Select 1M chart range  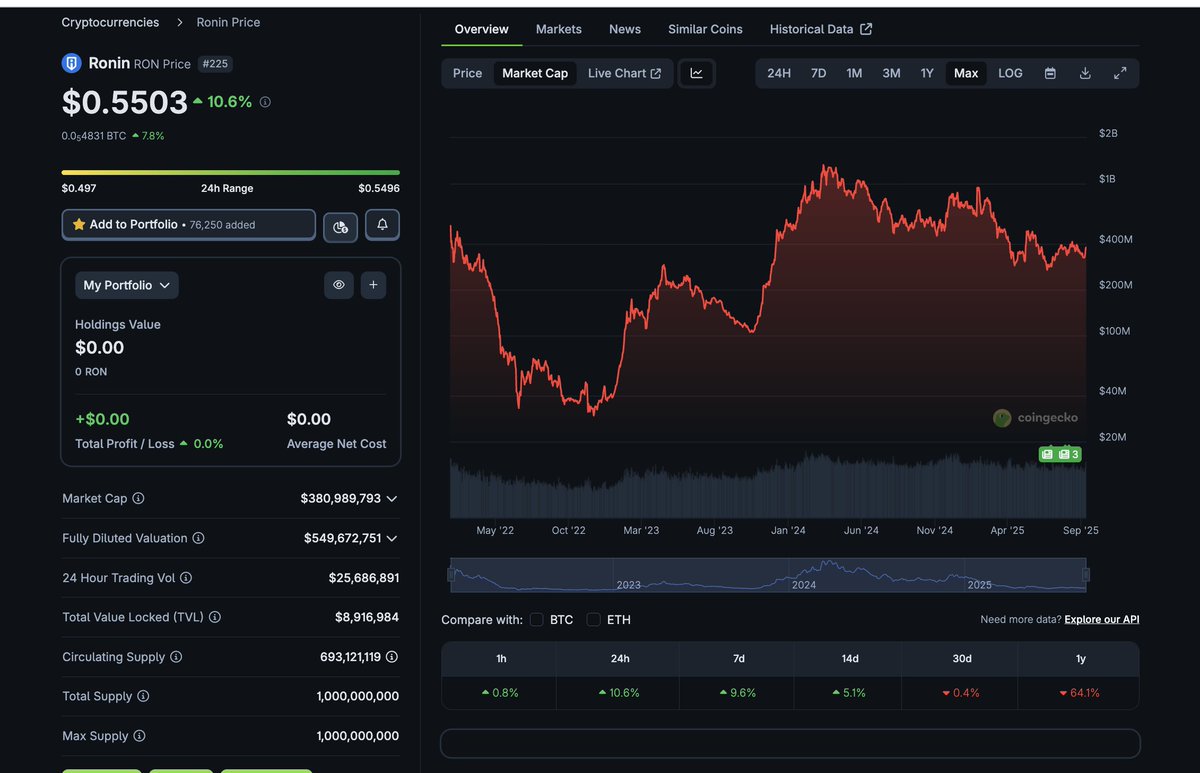pos(854,73)
